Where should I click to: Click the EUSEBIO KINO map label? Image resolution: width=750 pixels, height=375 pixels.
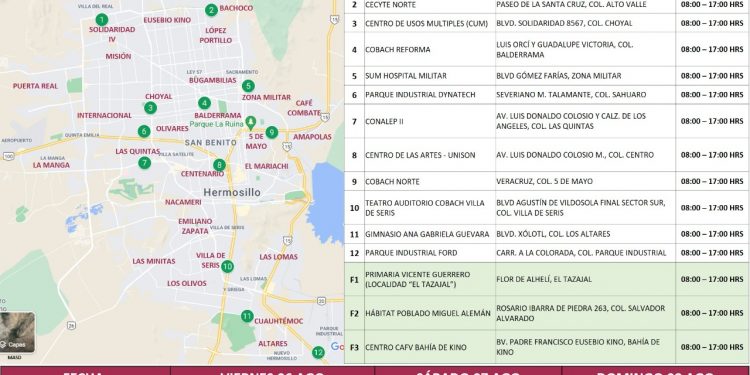click(167, 20)
